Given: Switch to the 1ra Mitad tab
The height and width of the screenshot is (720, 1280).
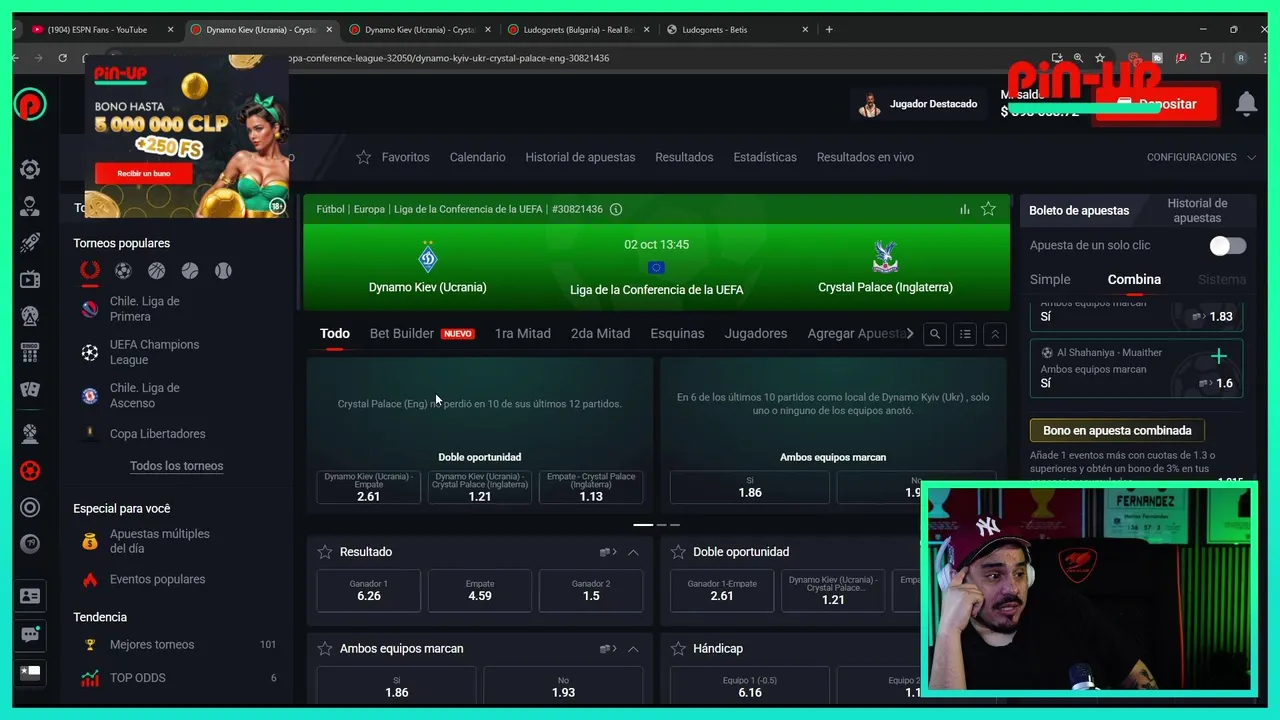Looking at the screenshot, I should pyautogui.click(x=522, y=333).
